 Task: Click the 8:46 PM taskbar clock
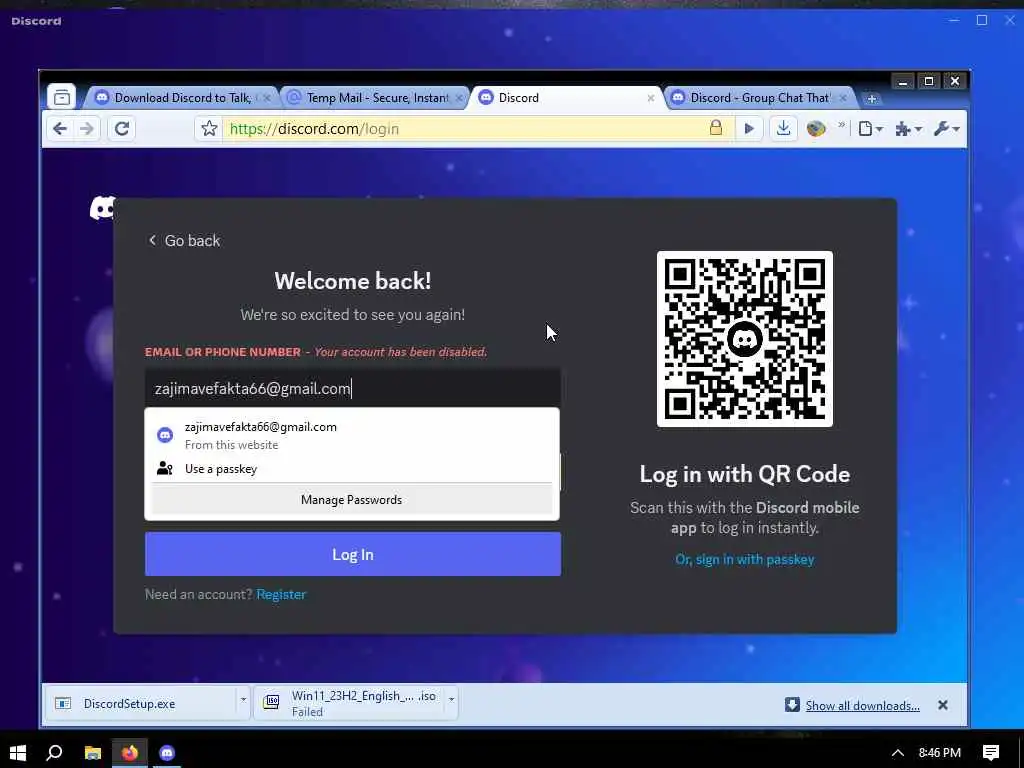click(940, 753)
